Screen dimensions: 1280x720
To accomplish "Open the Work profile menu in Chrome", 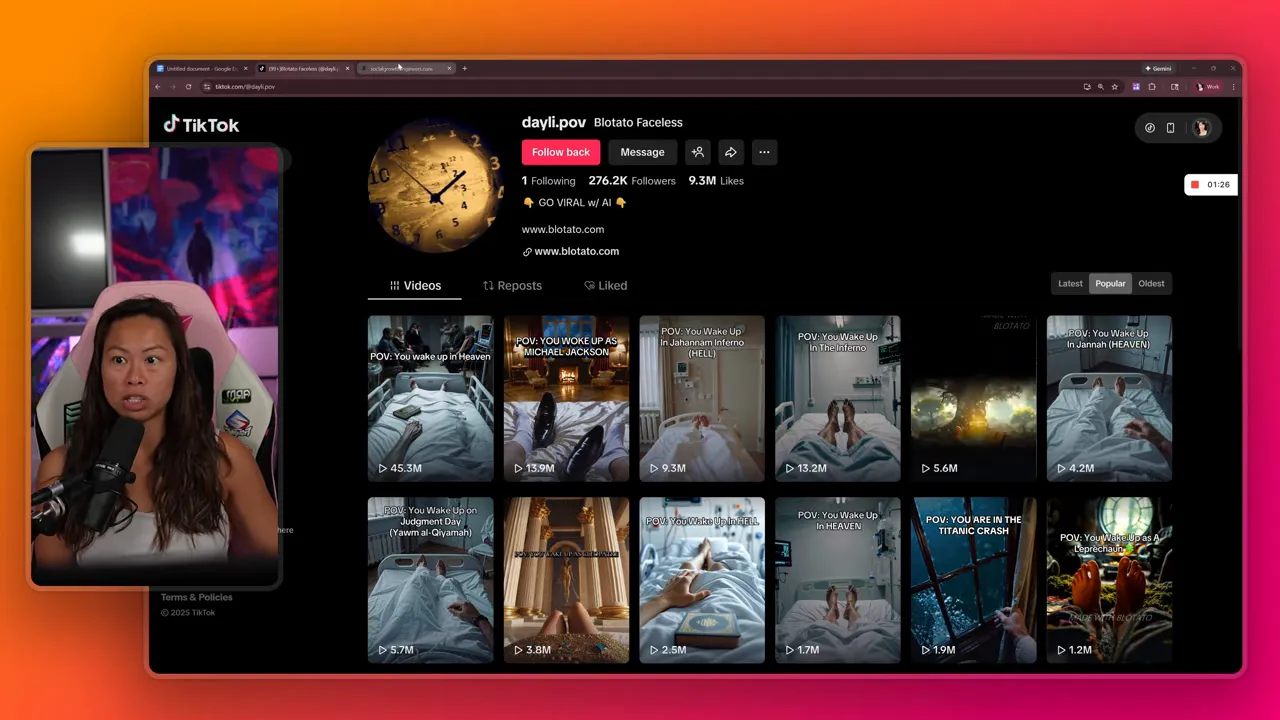I will 1208,87.
